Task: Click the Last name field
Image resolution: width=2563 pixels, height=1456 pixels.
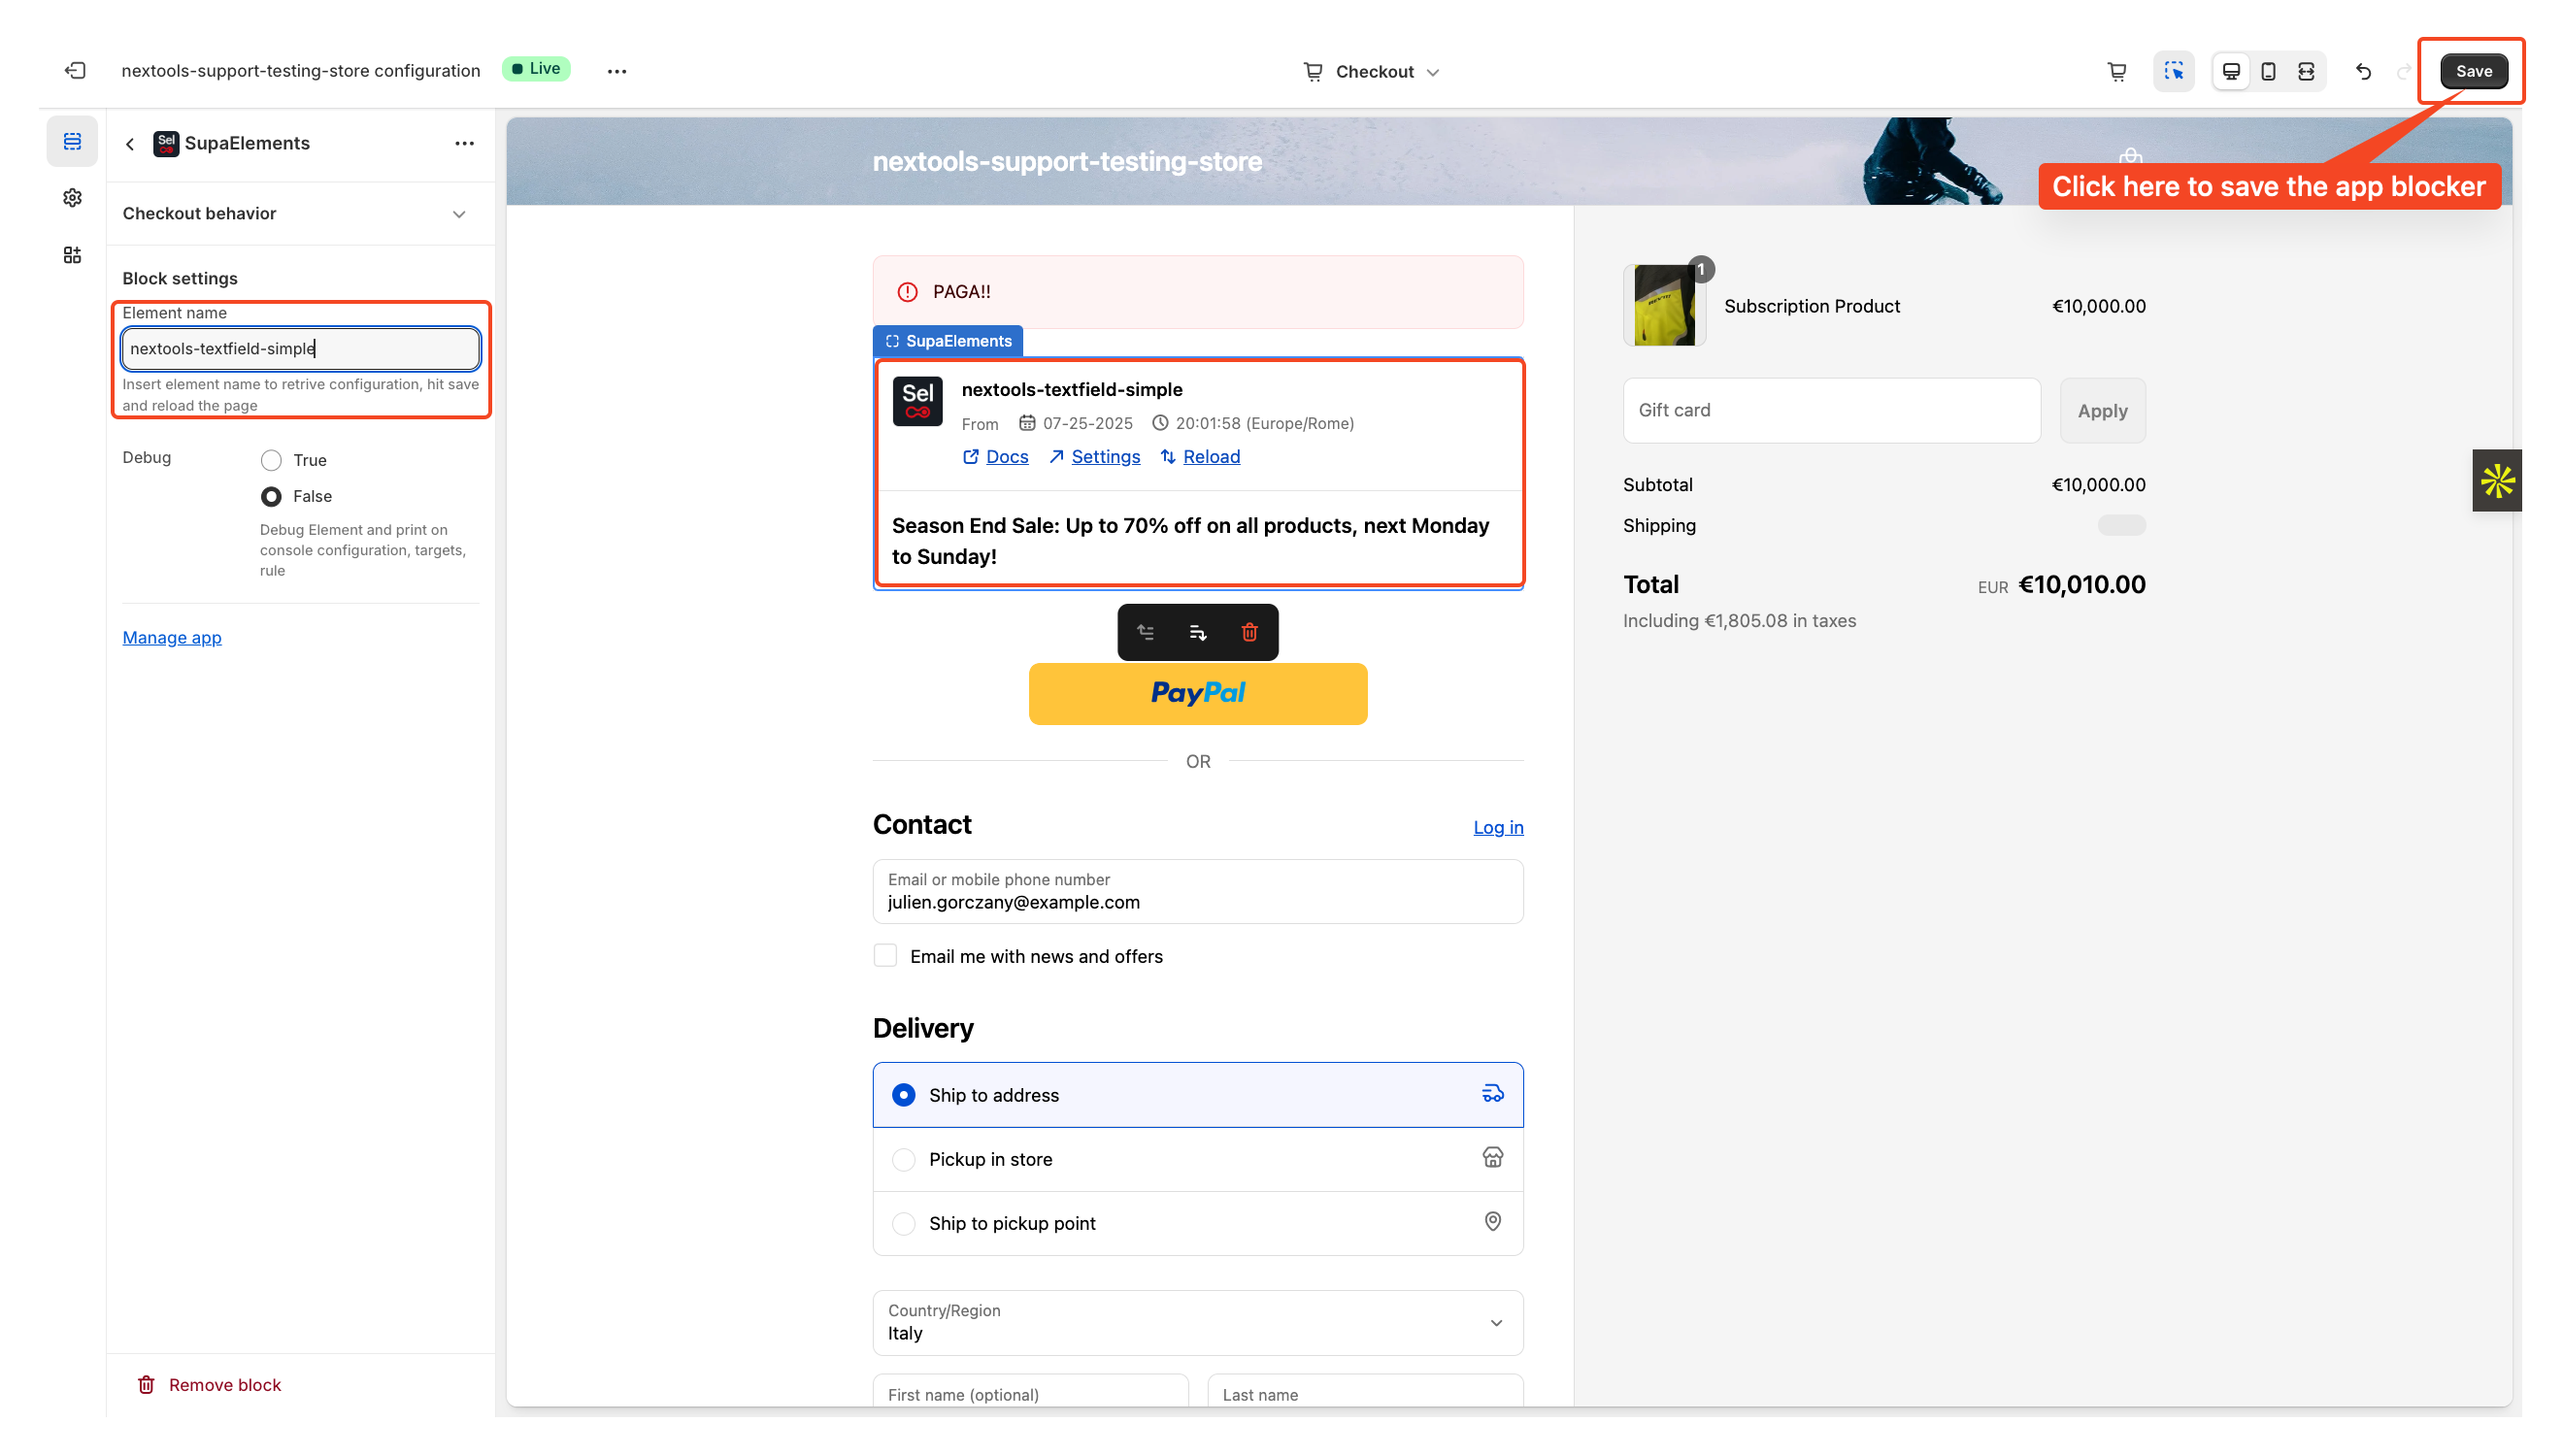Action: 1365,1392
